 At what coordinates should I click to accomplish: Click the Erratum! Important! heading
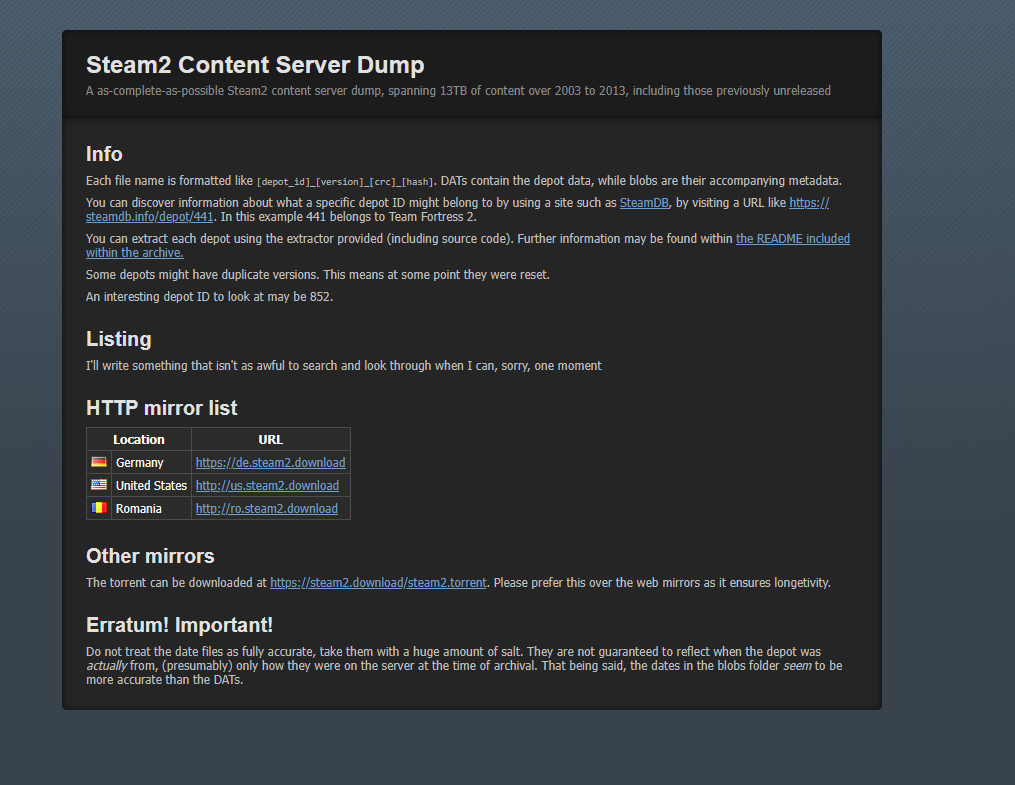[179, 625]
